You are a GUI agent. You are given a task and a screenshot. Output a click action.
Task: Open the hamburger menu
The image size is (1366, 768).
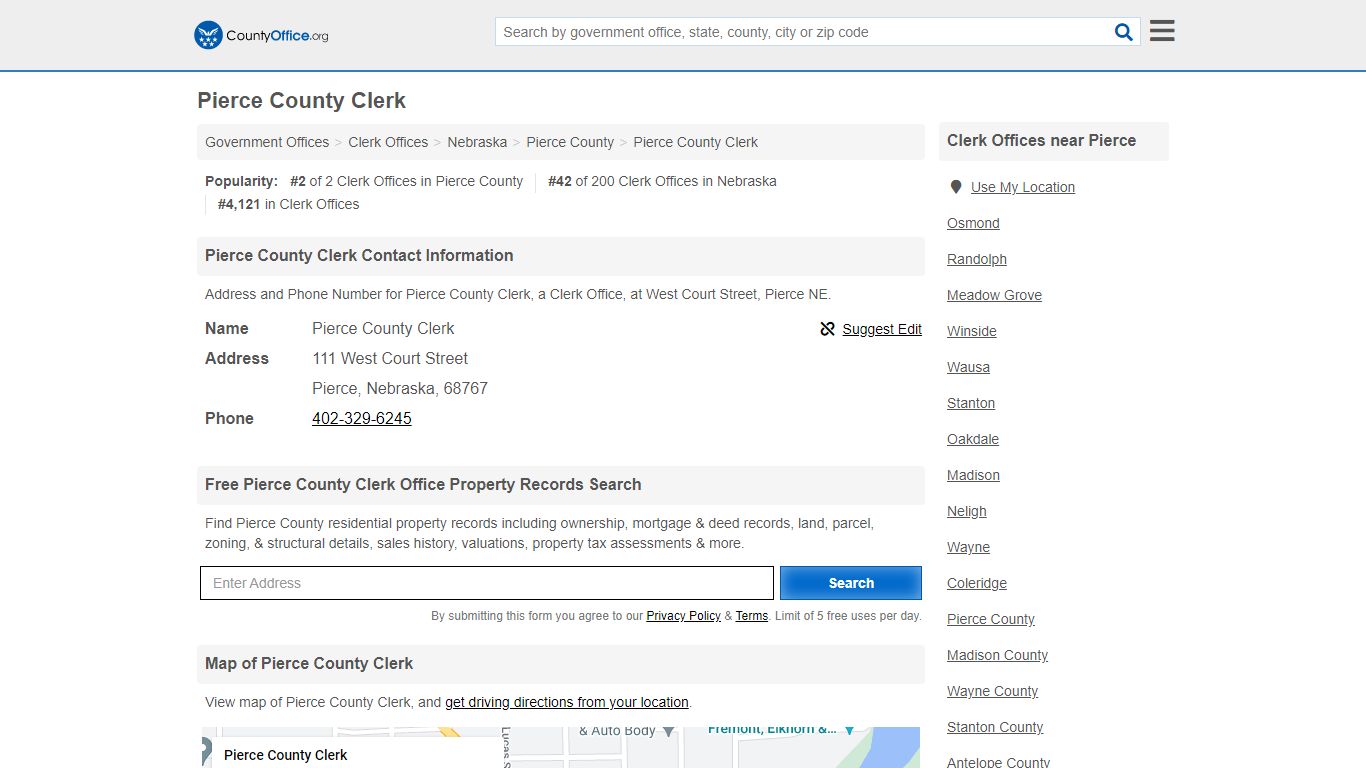point(1162,31)
